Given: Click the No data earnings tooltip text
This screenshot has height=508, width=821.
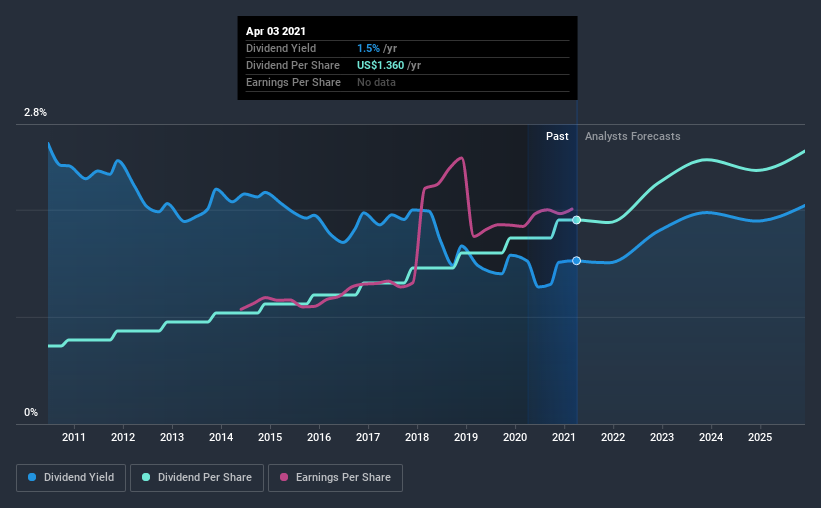Looking at the screenshot, I should point(376,82).
